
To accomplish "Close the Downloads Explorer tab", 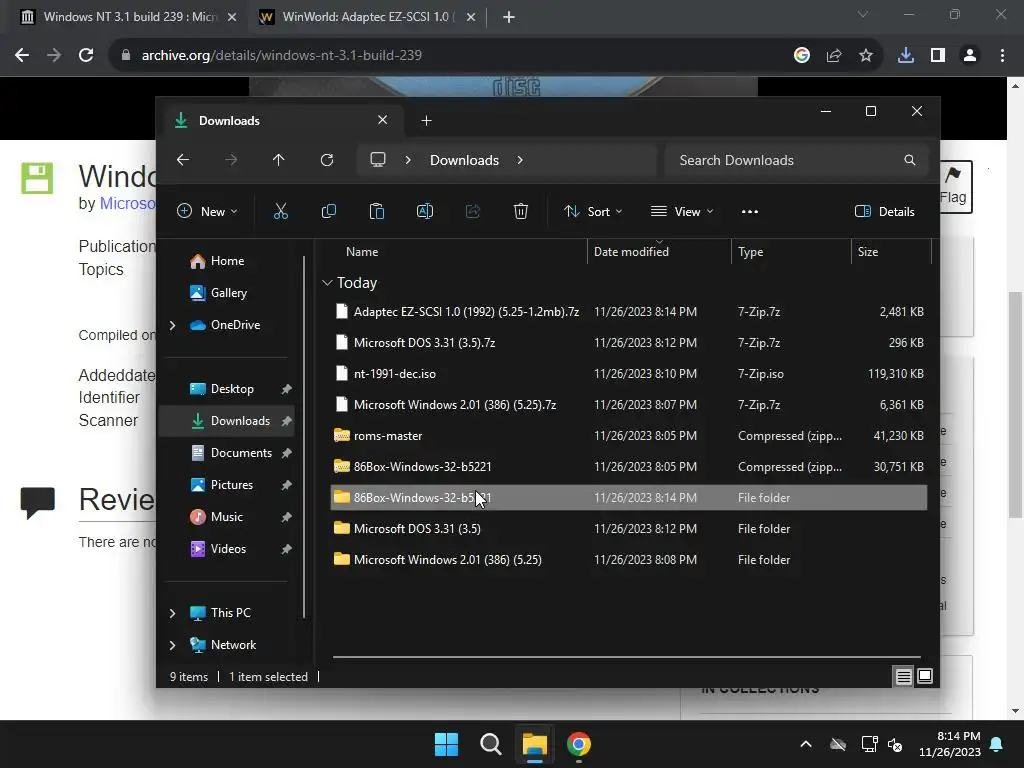I will click(383, 120).
